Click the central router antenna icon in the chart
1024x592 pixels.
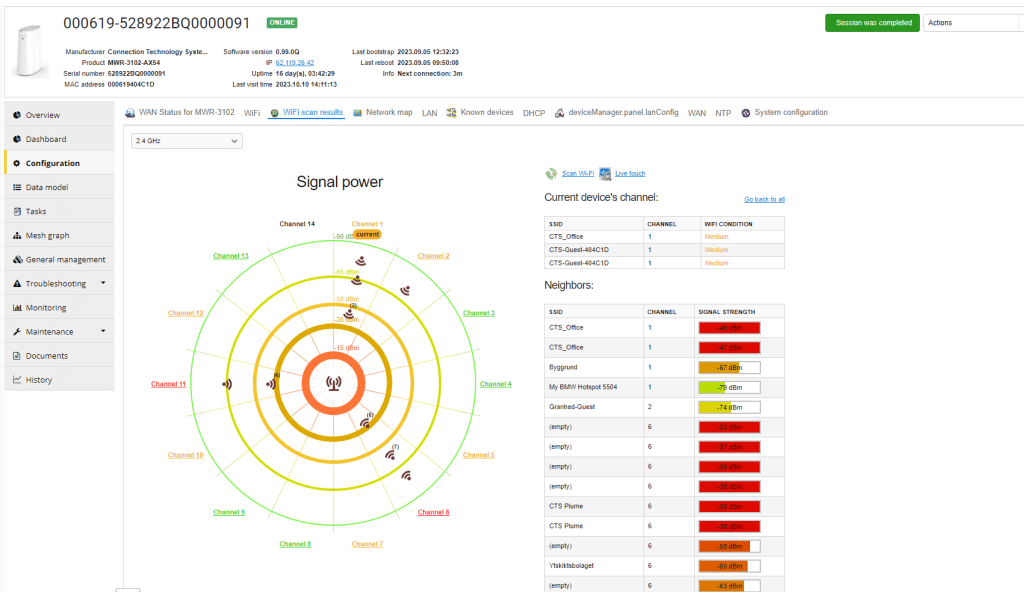[x=332, y=383]
